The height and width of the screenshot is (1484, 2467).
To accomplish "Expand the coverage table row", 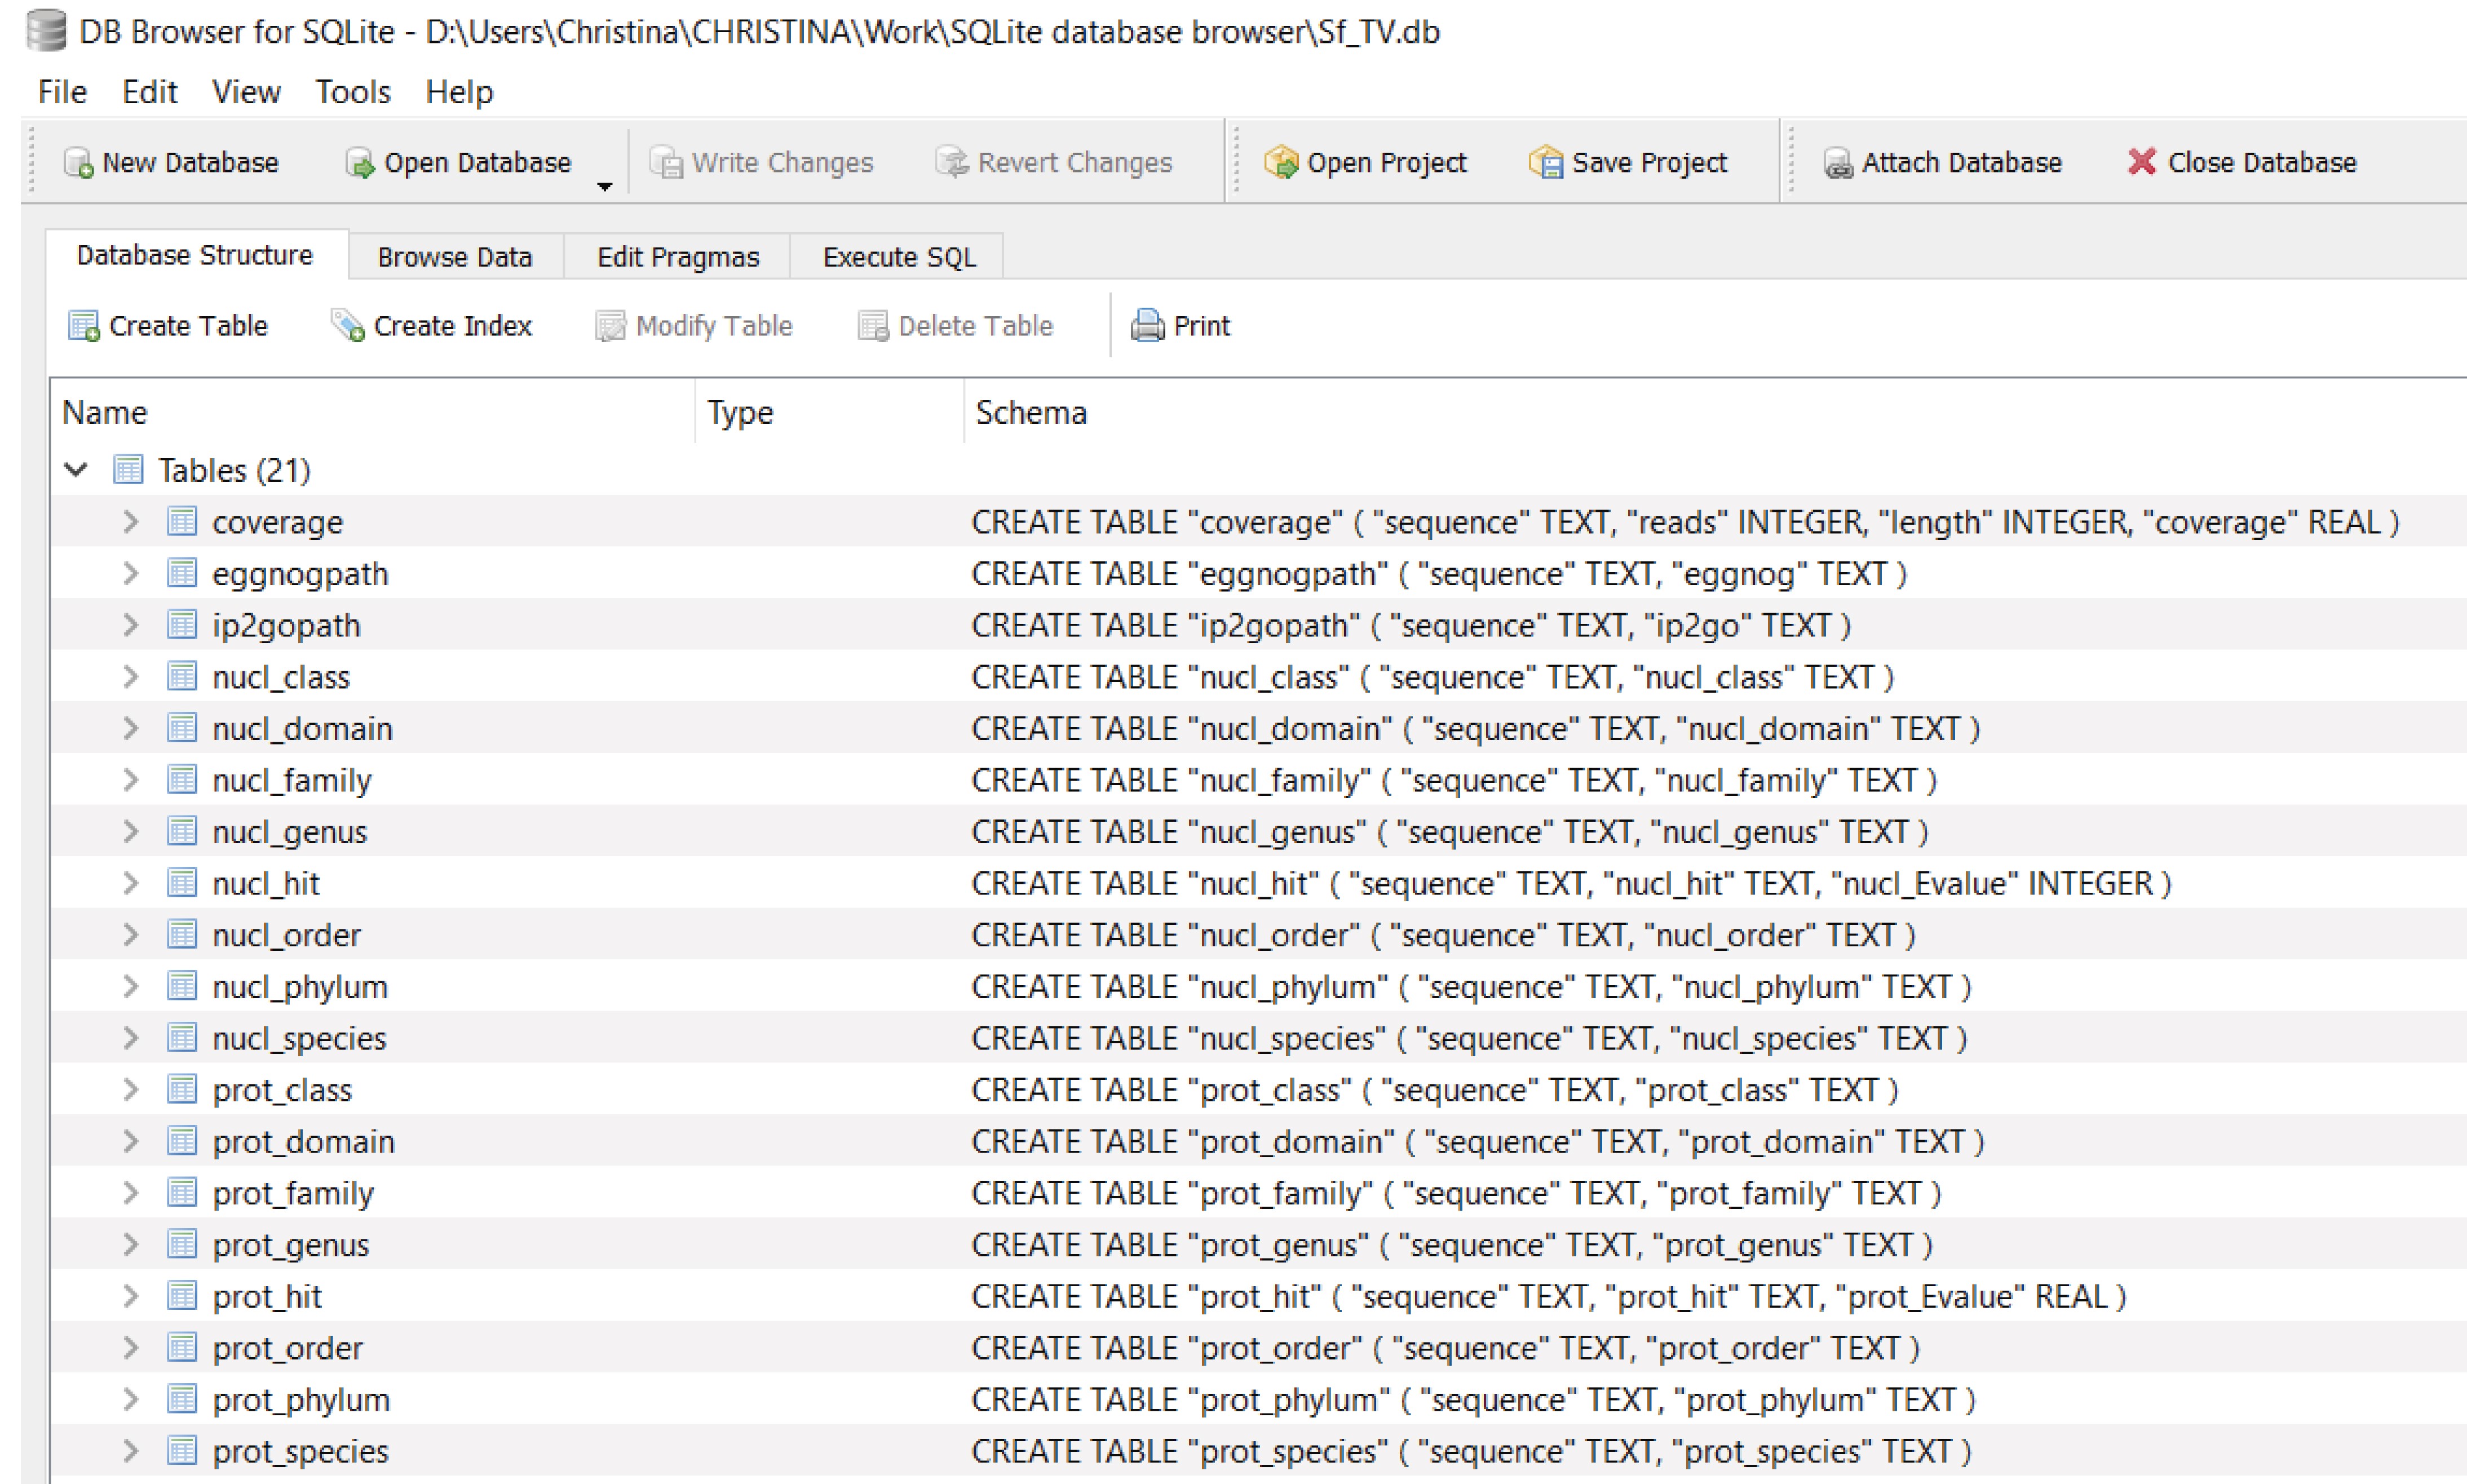I will [130, 521].
